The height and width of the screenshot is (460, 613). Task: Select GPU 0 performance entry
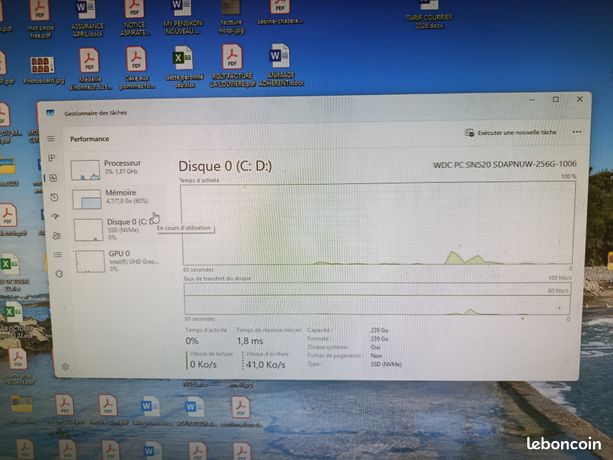[120, 261]
